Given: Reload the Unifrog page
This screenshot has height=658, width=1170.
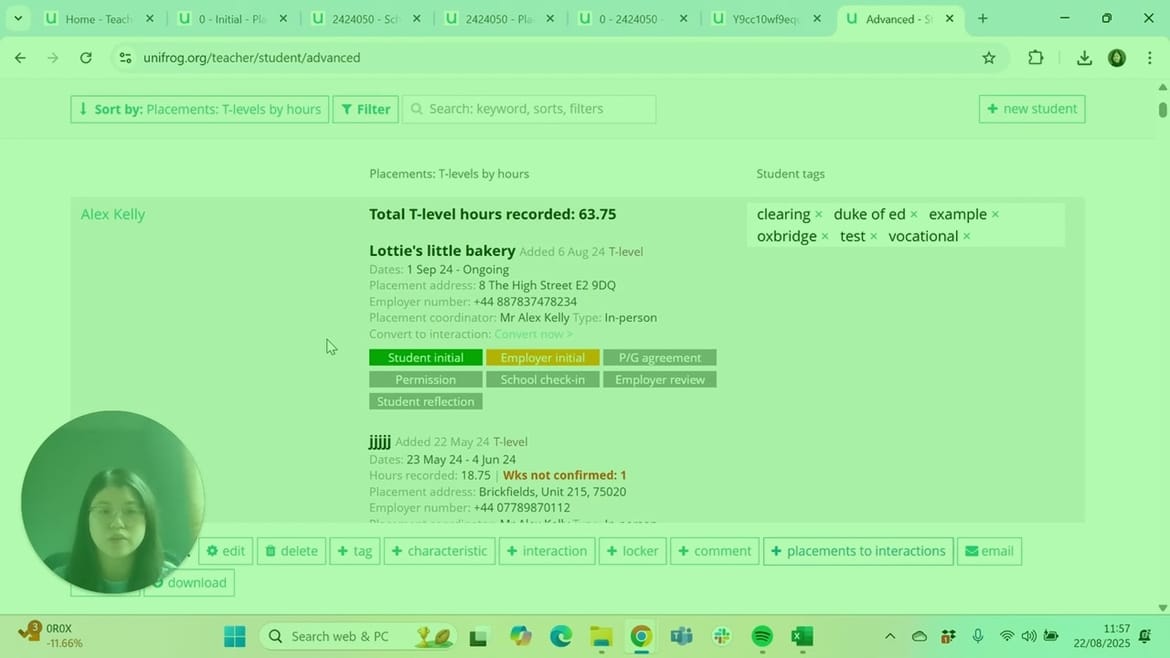Looking at the screenshot, I should (86, 58).
